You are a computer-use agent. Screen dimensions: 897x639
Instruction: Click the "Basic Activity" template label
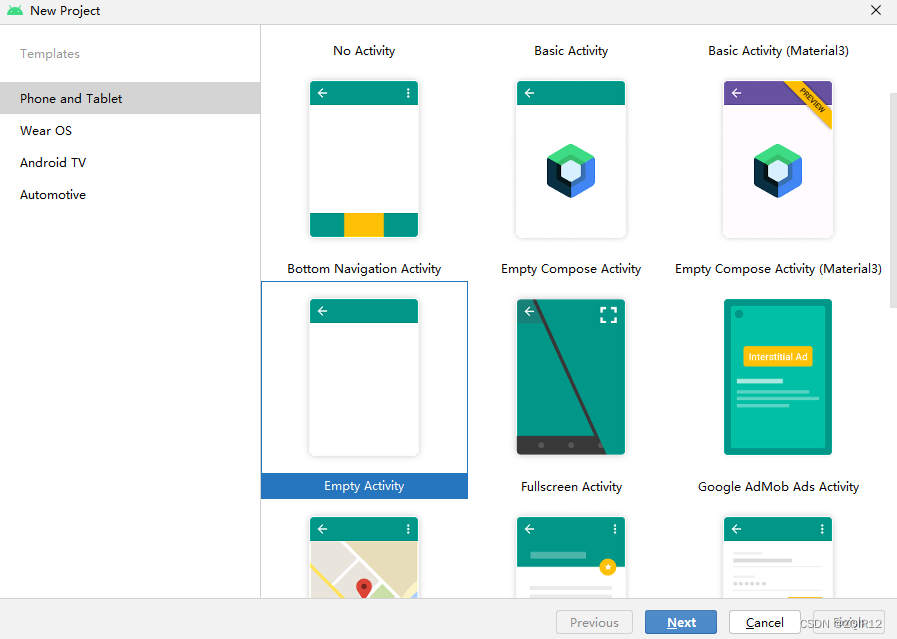[x=571, y=51]
